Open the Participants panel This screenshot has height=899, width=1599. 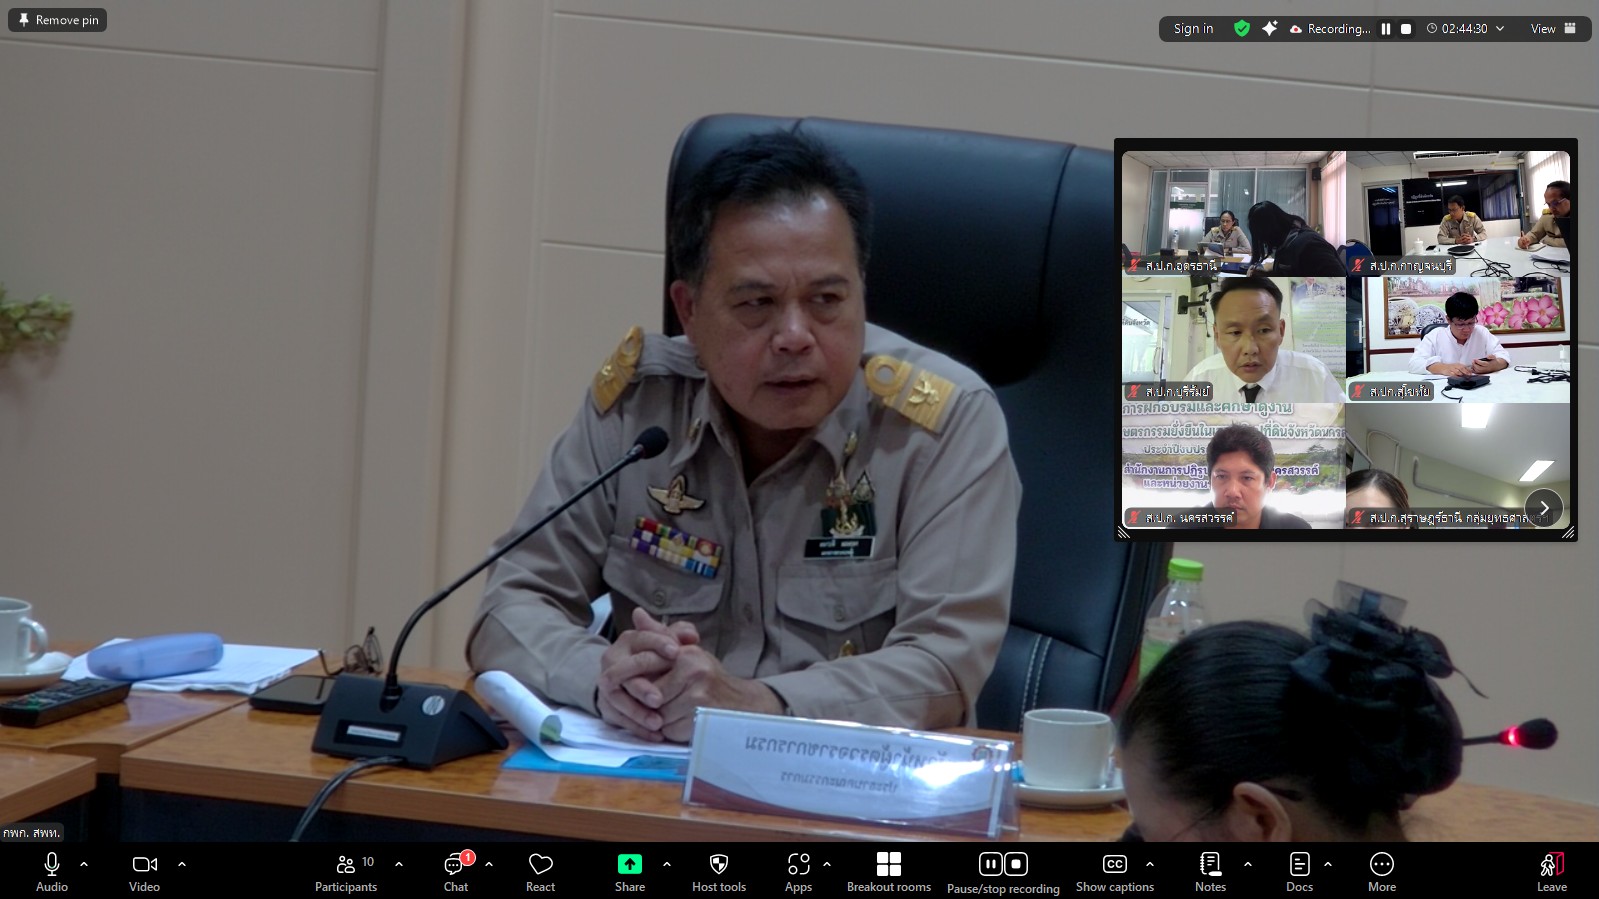[346, 871]
